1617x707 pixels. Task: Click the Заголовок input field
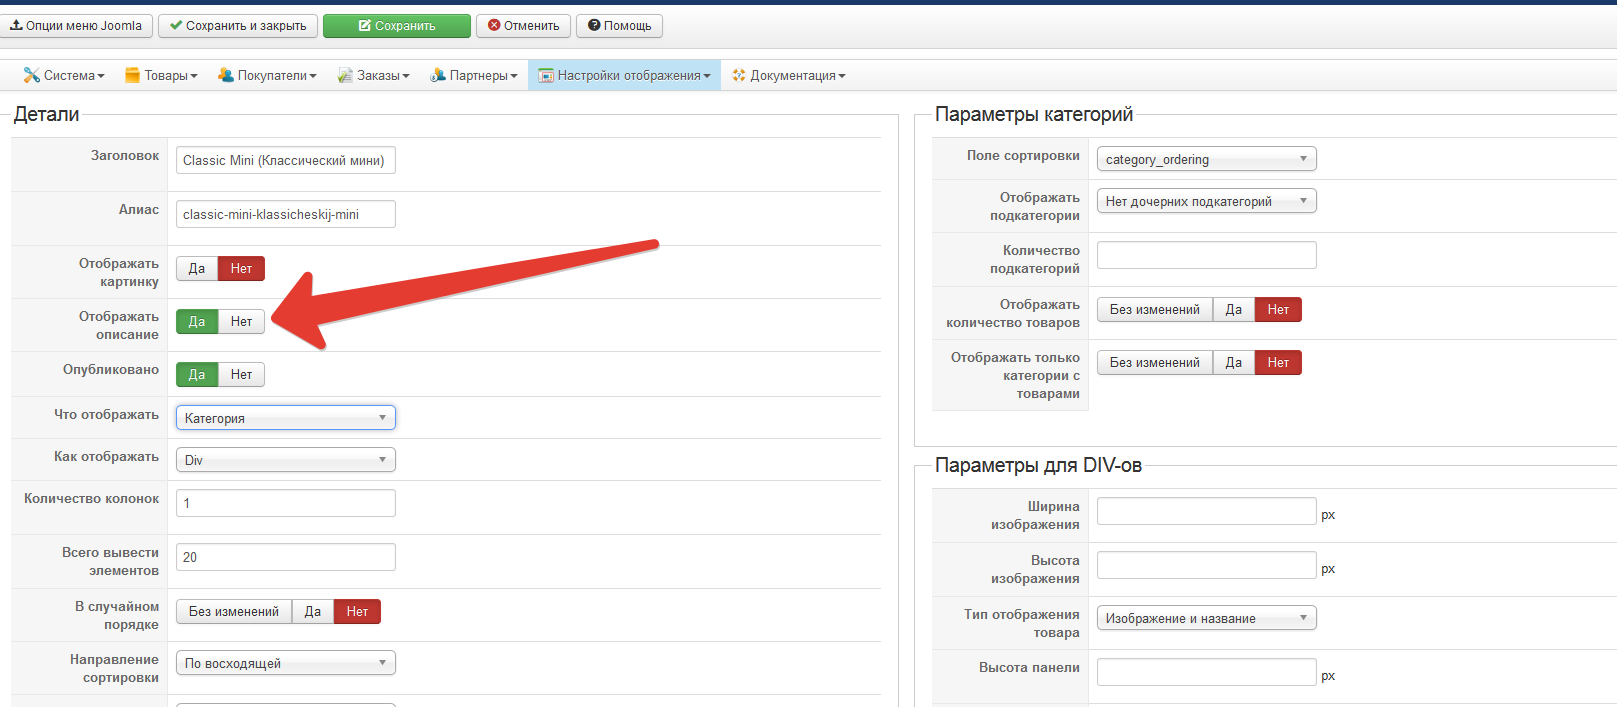coord(286,160)
